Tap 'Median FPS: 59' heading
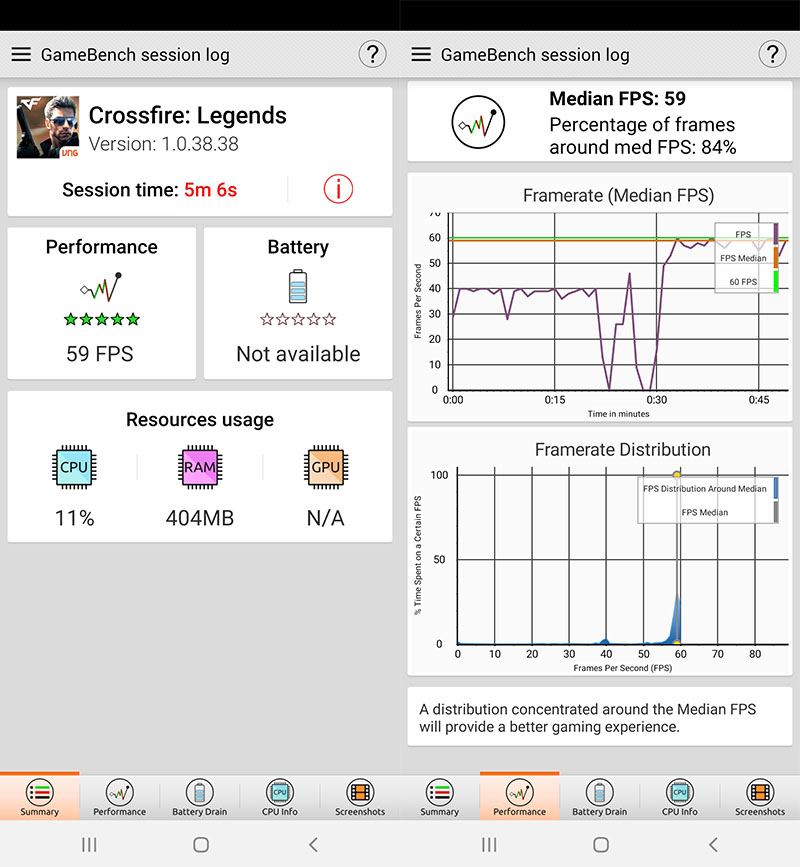 click(x=617, y=98)
